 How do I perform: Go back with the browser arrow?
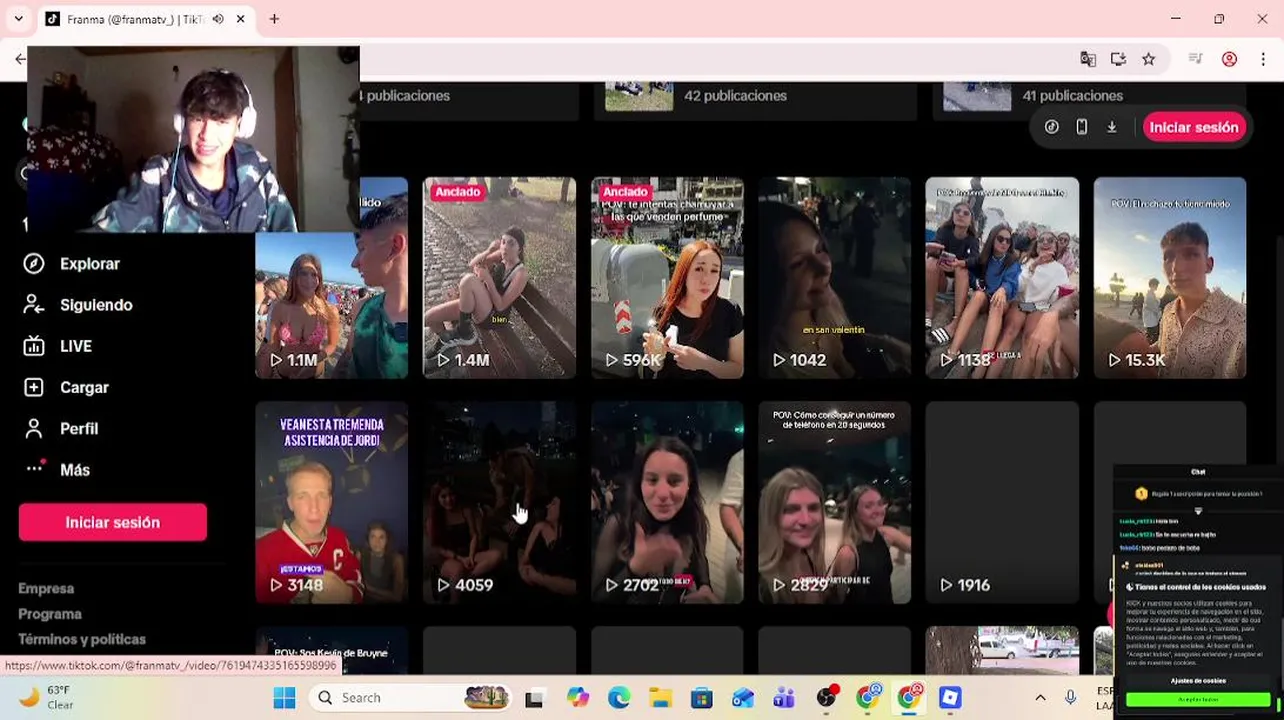pyautogui.click(x=19, y=59)
